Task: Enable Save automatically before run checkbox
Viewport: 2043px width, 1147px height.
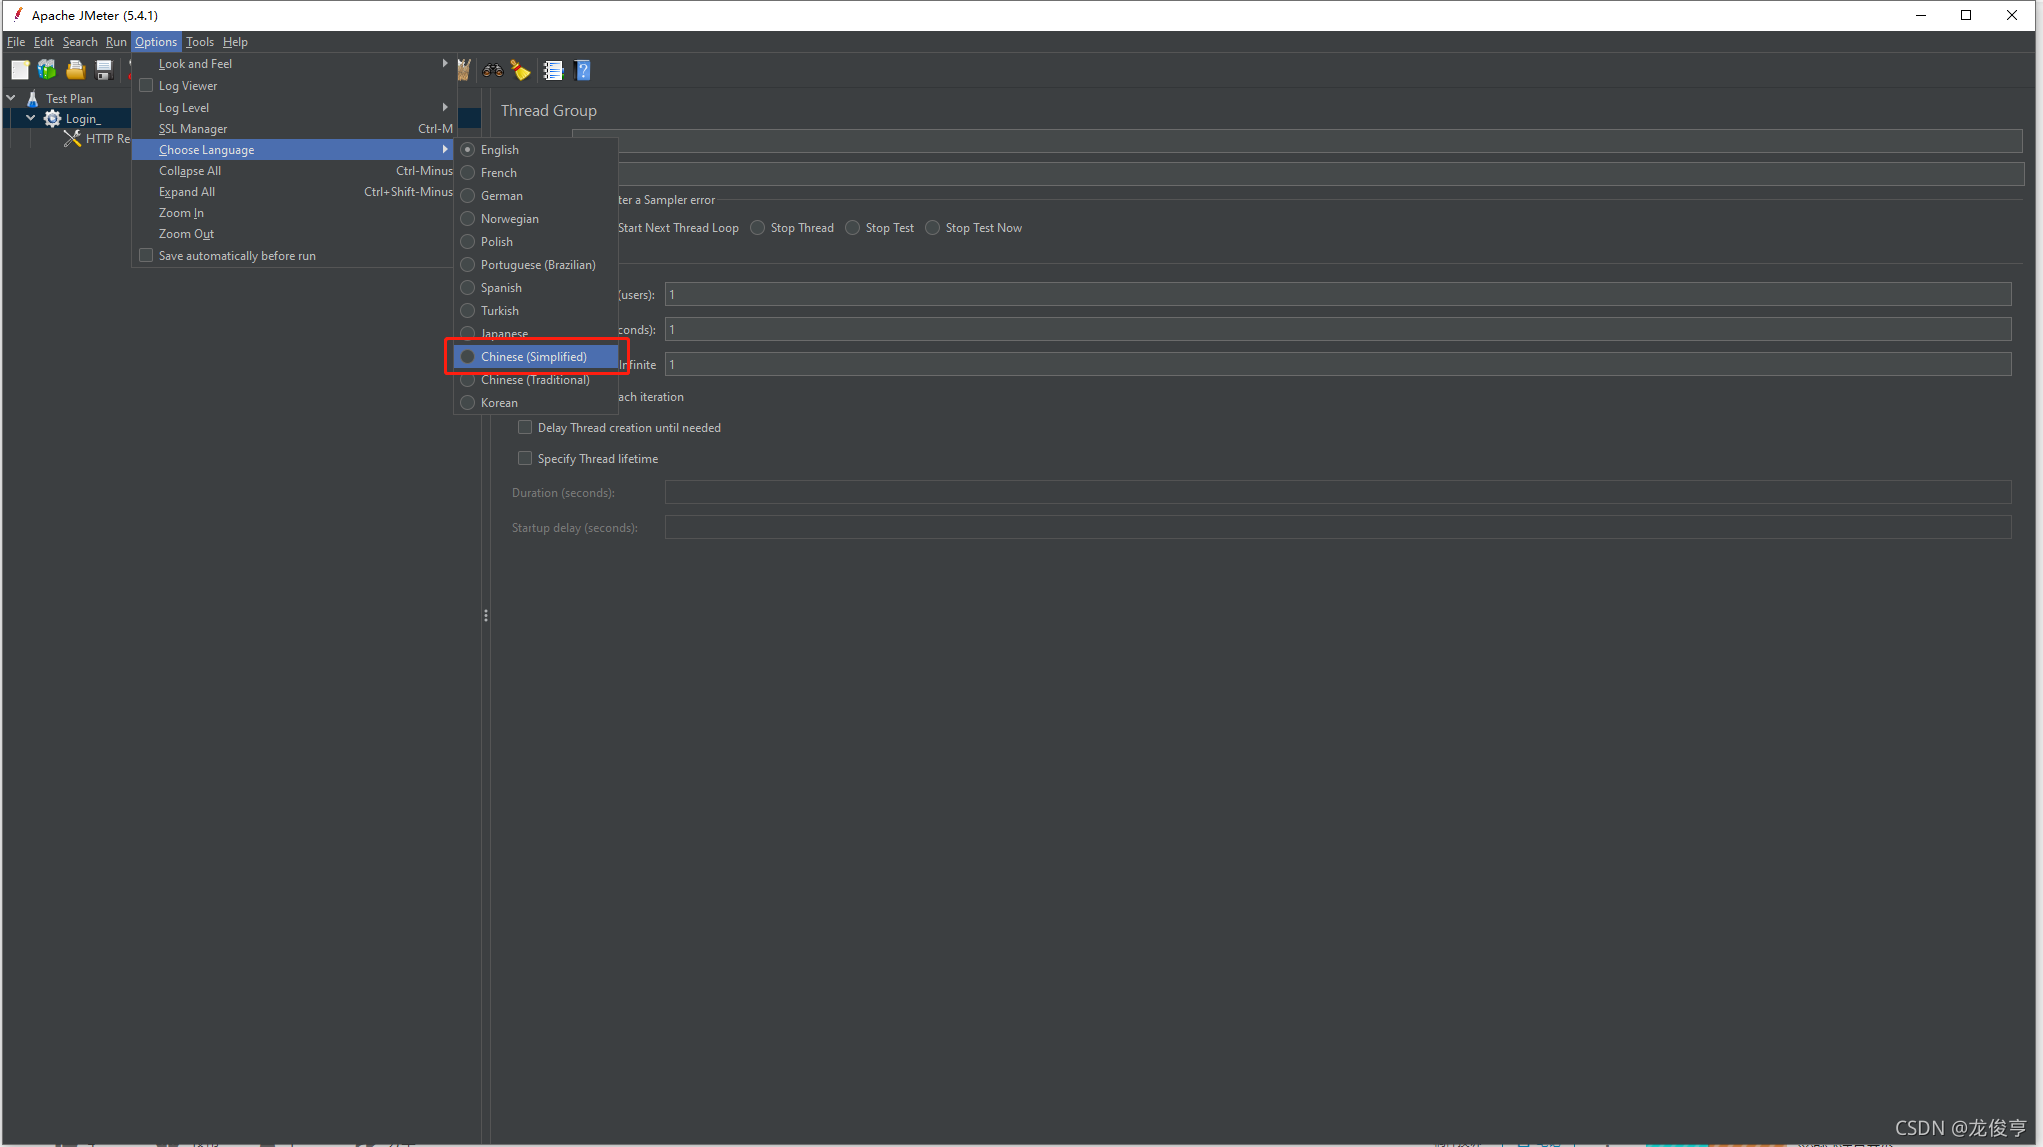Action: click(x=146, y=255)
